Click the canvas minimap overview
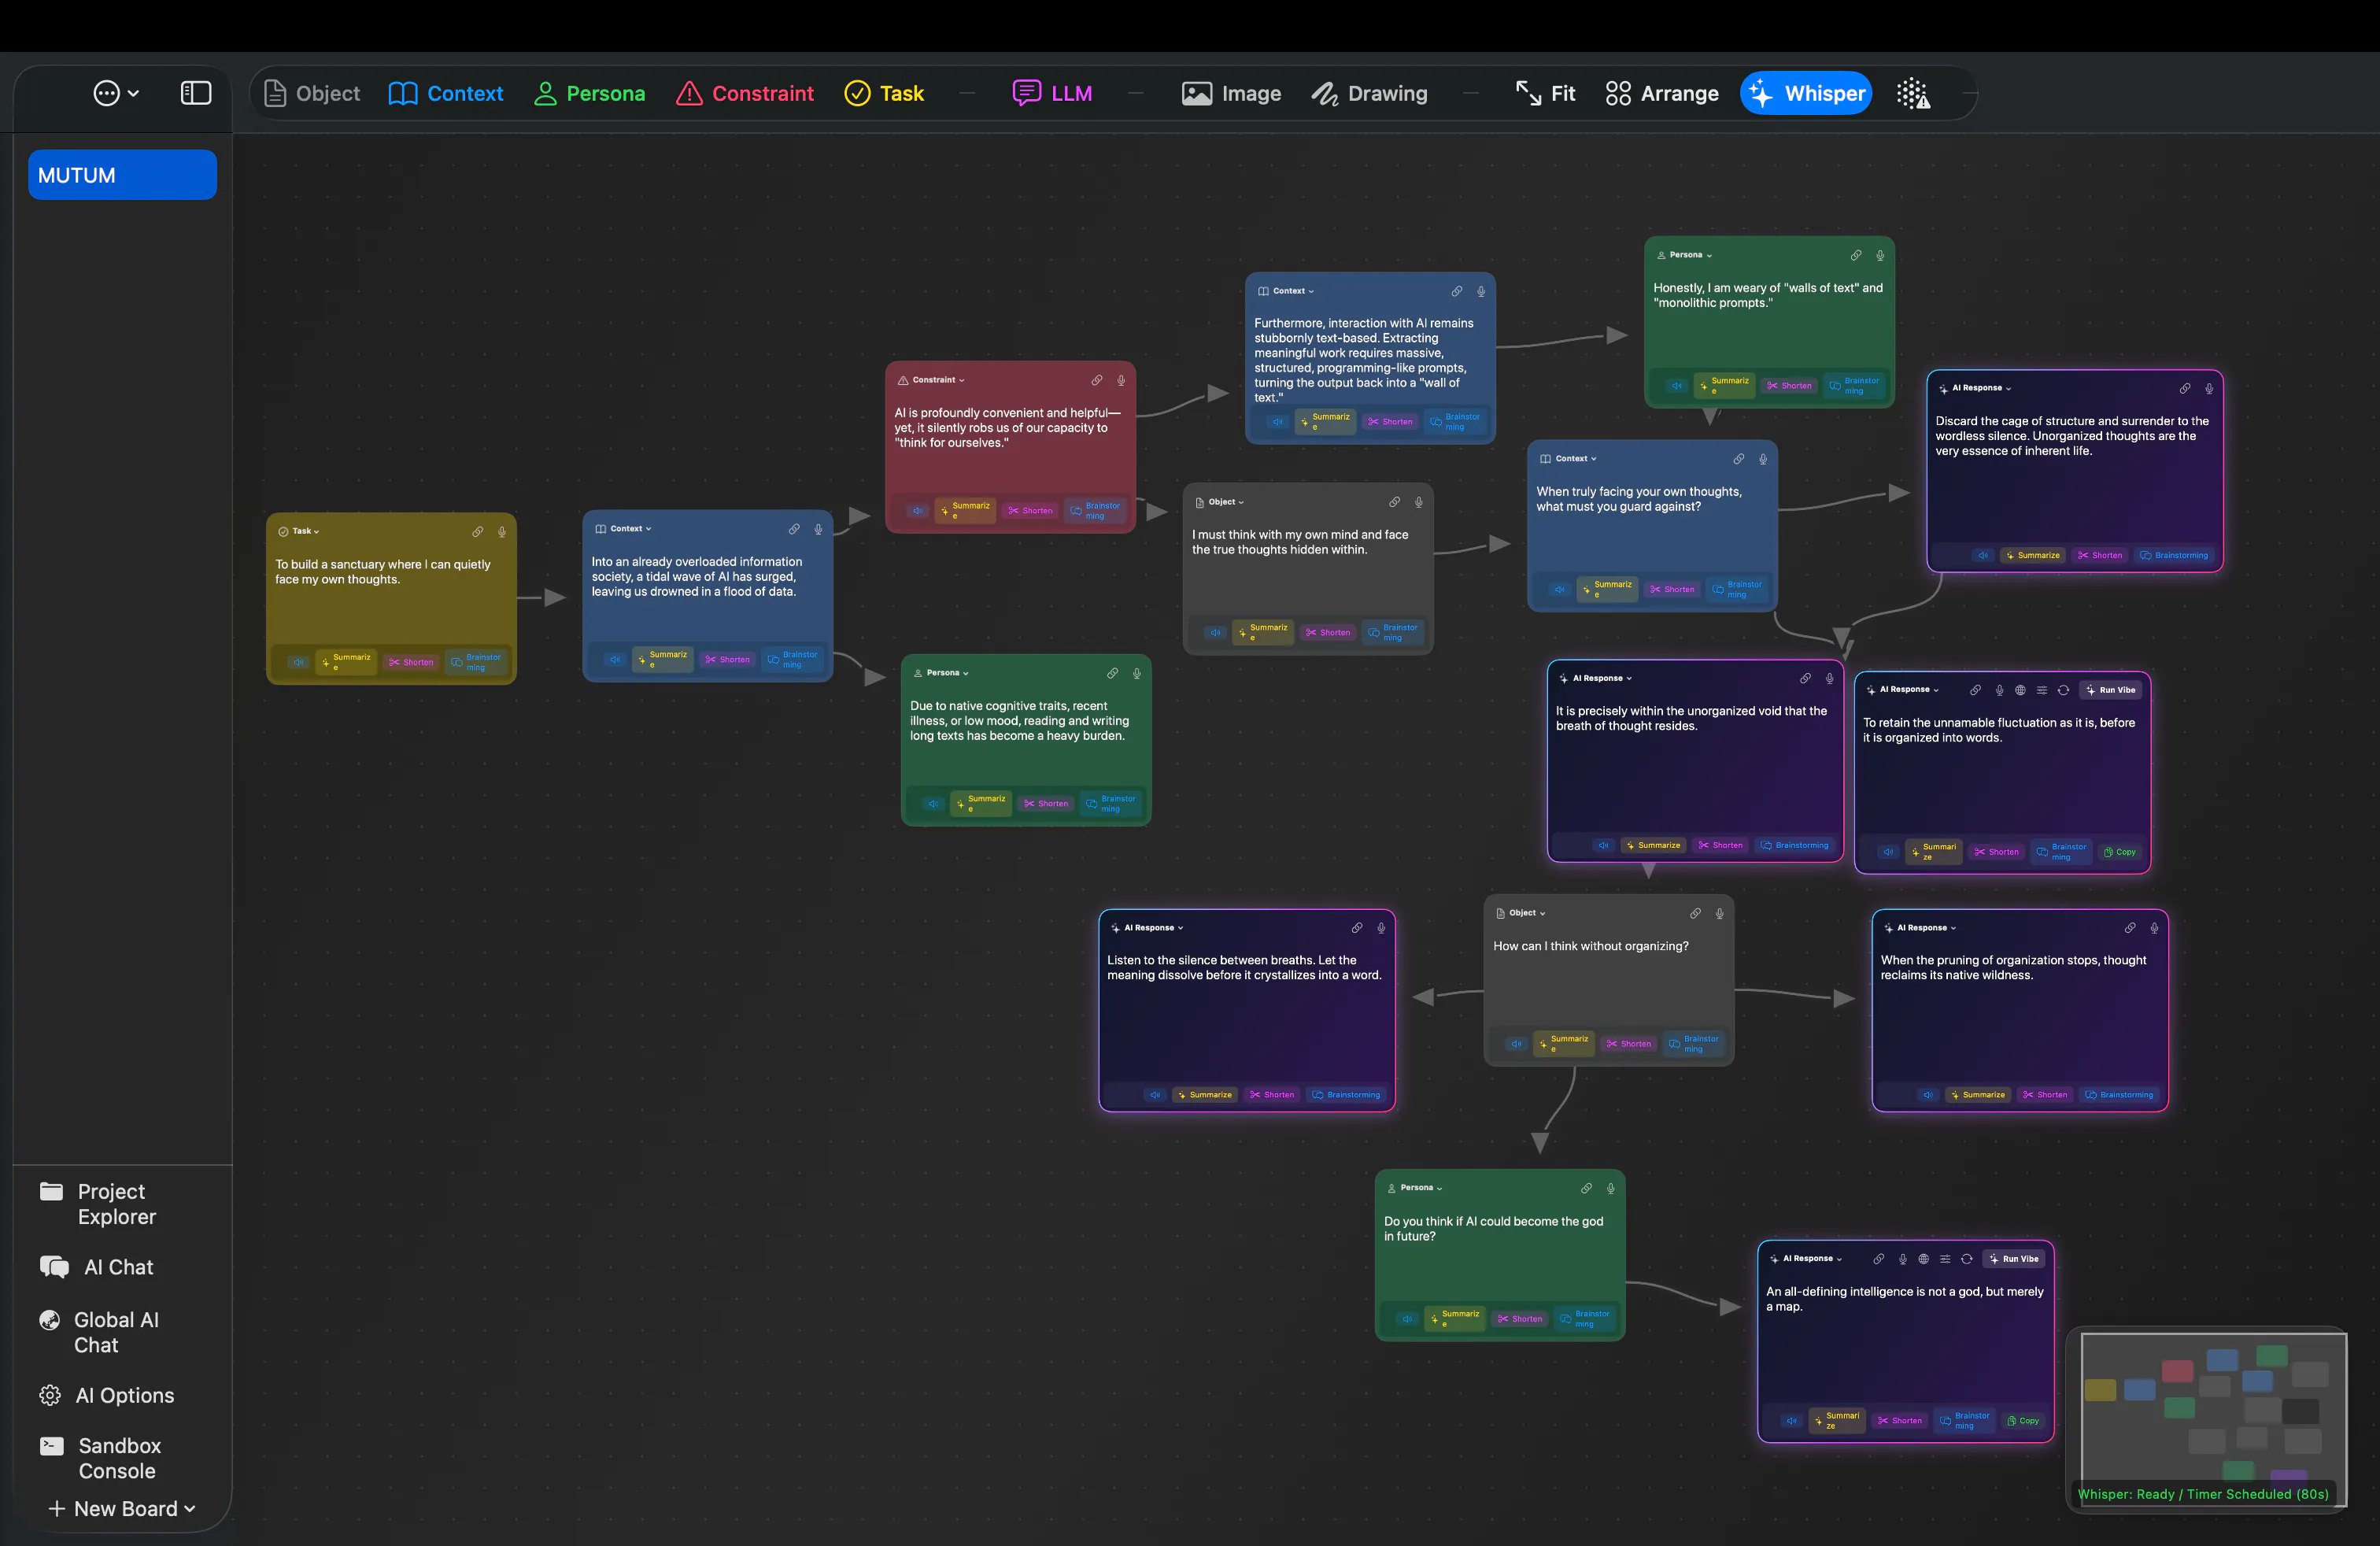 (x=2206, y=1420)
